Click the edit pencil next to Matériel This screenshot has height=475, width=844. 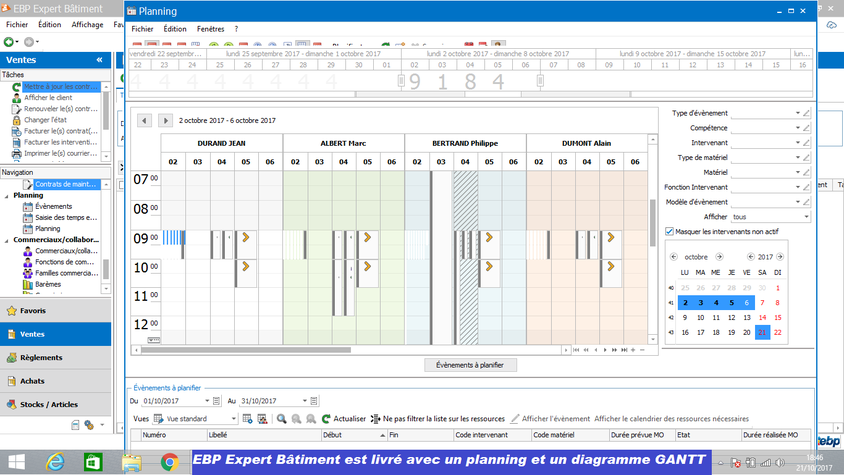tap(806, 172)
